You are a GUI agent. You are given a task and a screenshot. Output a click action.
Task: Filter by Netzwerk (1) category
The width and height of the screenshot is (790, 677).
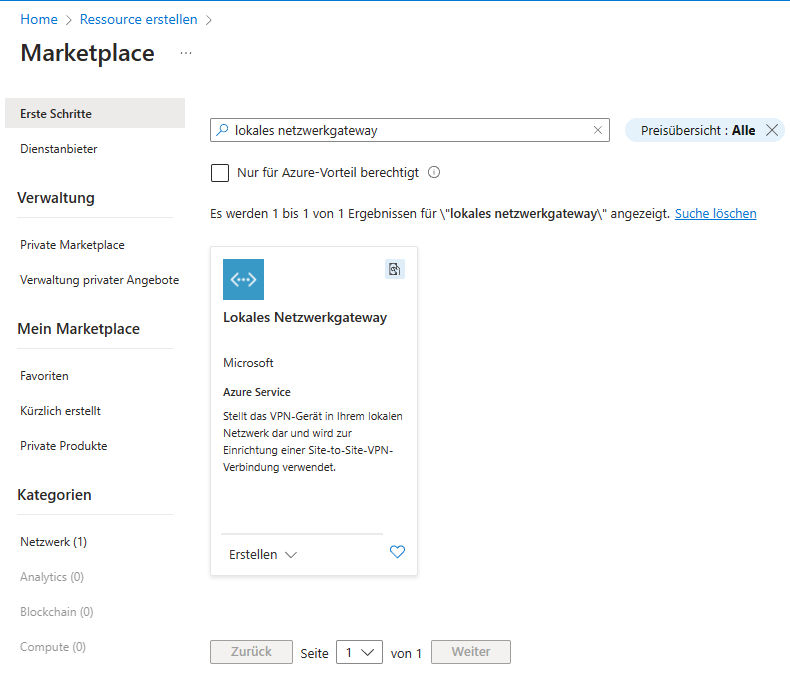(53, 541)
